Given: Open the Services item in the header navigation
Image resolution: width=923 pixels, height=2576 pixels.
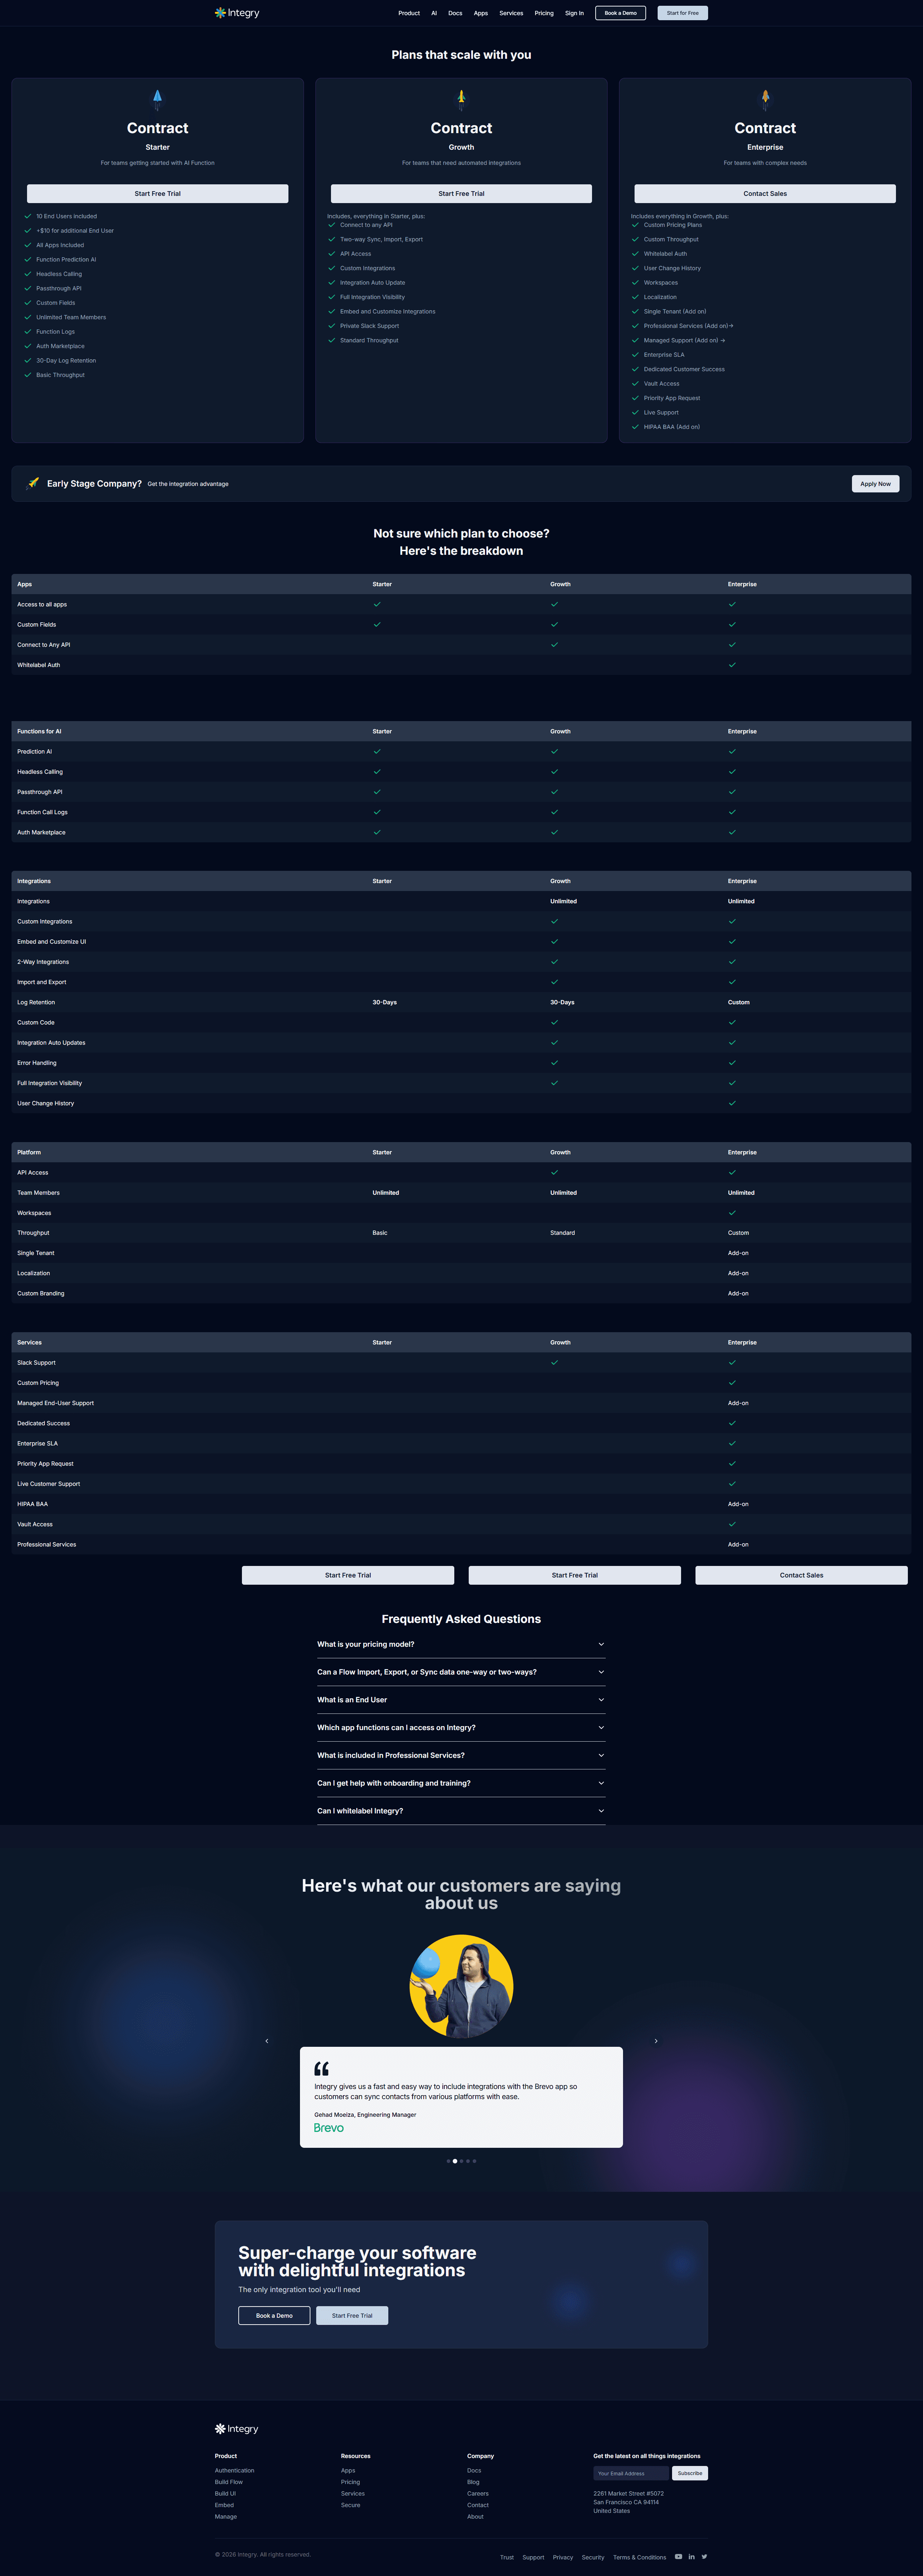Looking at the screenshot, I should 511,13.
